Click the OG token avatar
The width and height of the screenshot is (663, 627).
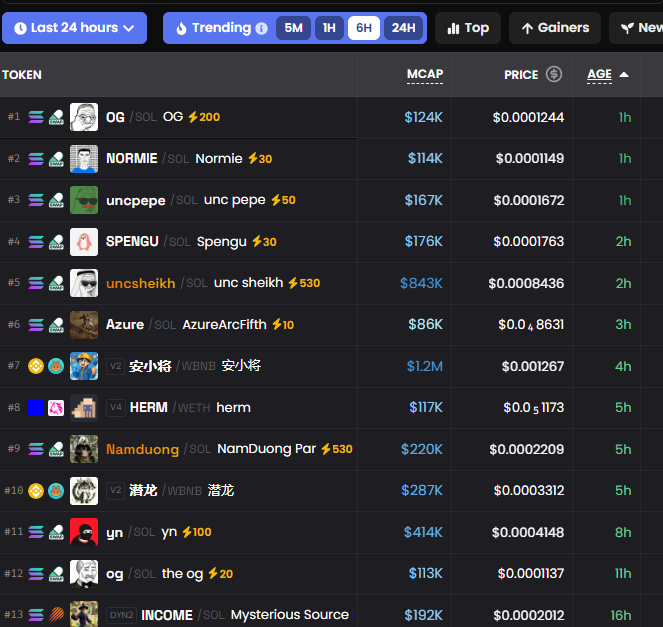click(84, 117)
